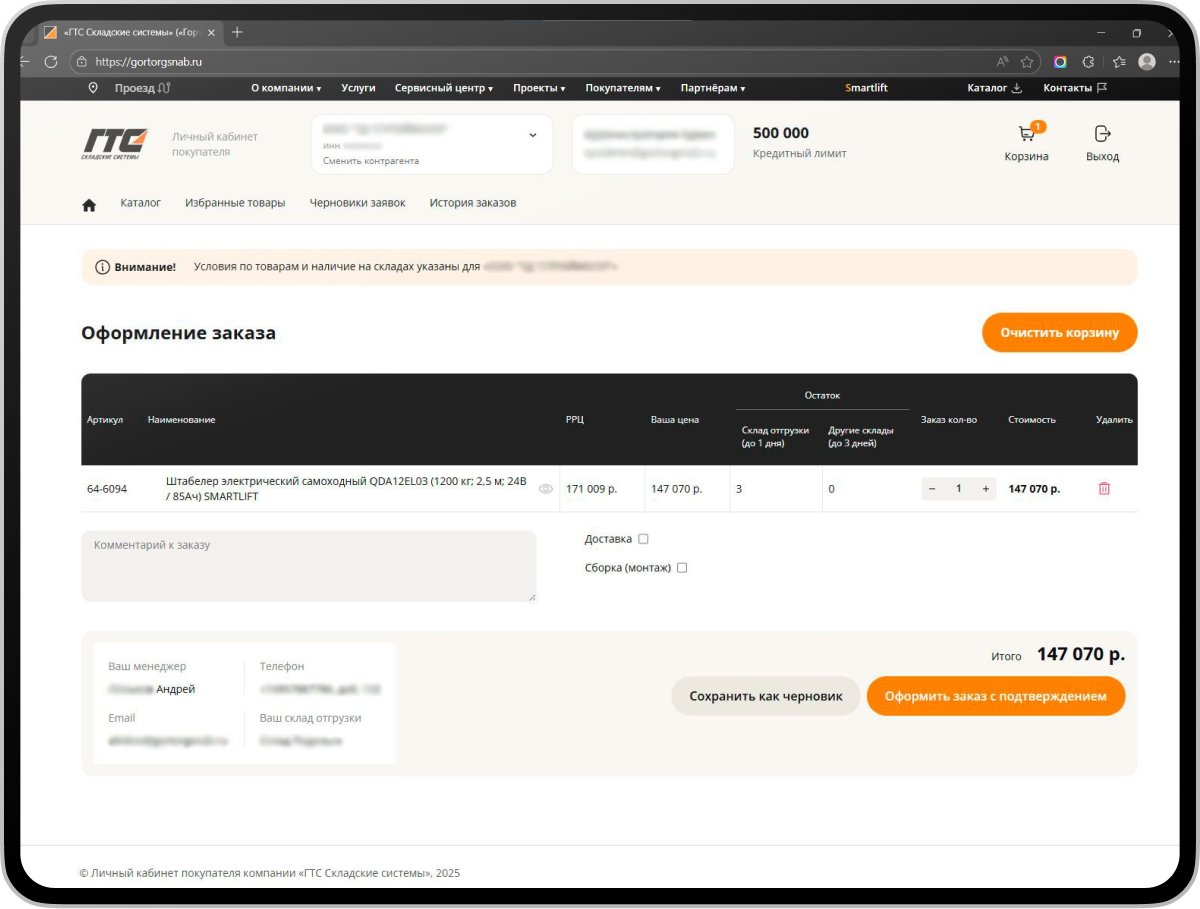This screenshot has height=909, width=1200.
Task: Add page to browser favorites star
Action: 1026,62
